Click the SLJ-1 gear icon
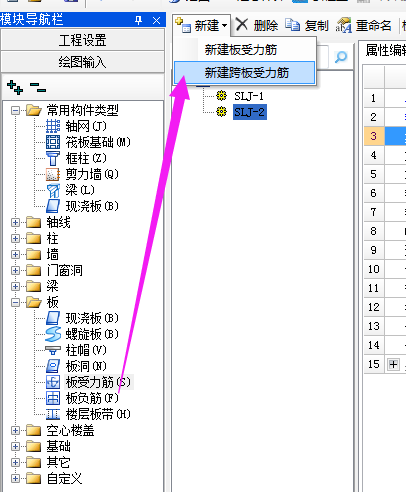Screen dimensions: 406x492 [x=221, y=96]
